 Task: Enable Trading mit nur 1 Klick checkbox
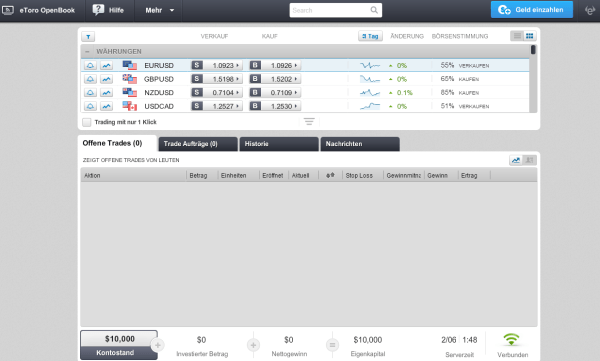pos(87,122)
